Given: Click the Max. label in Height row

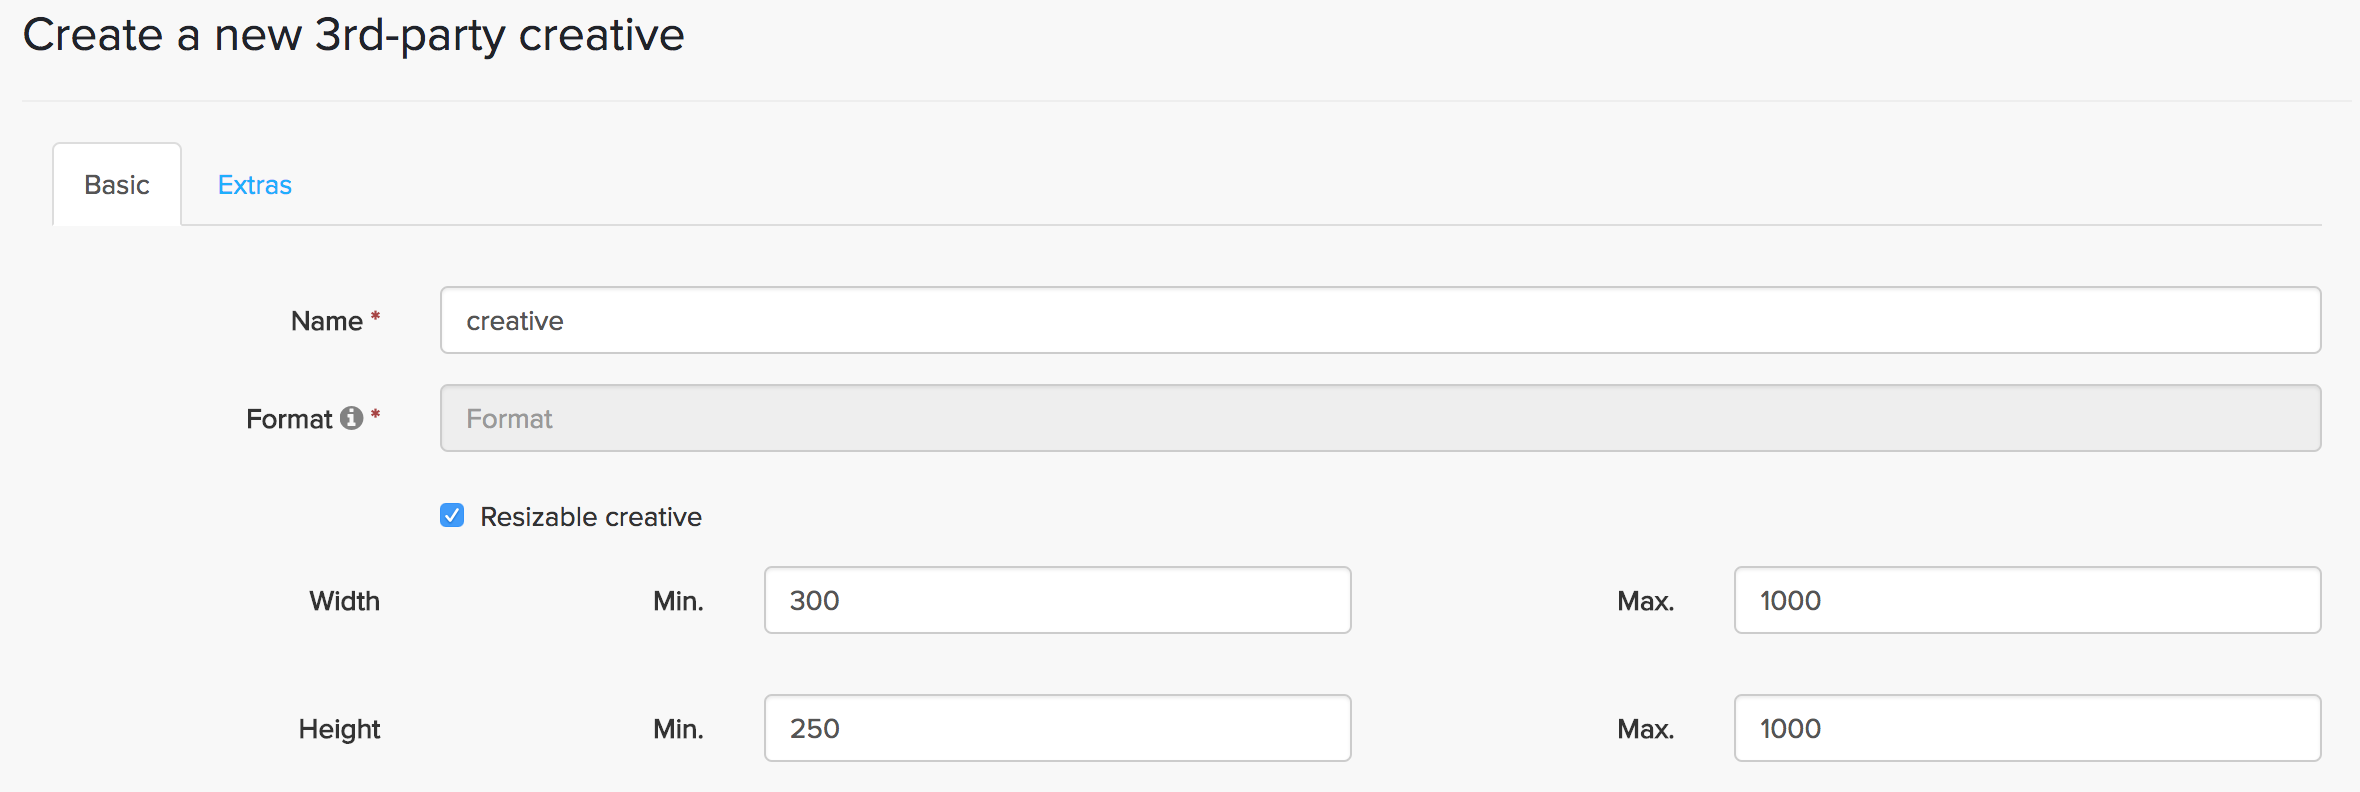Looking at the screenshot, I should (x=1645, y=729).
